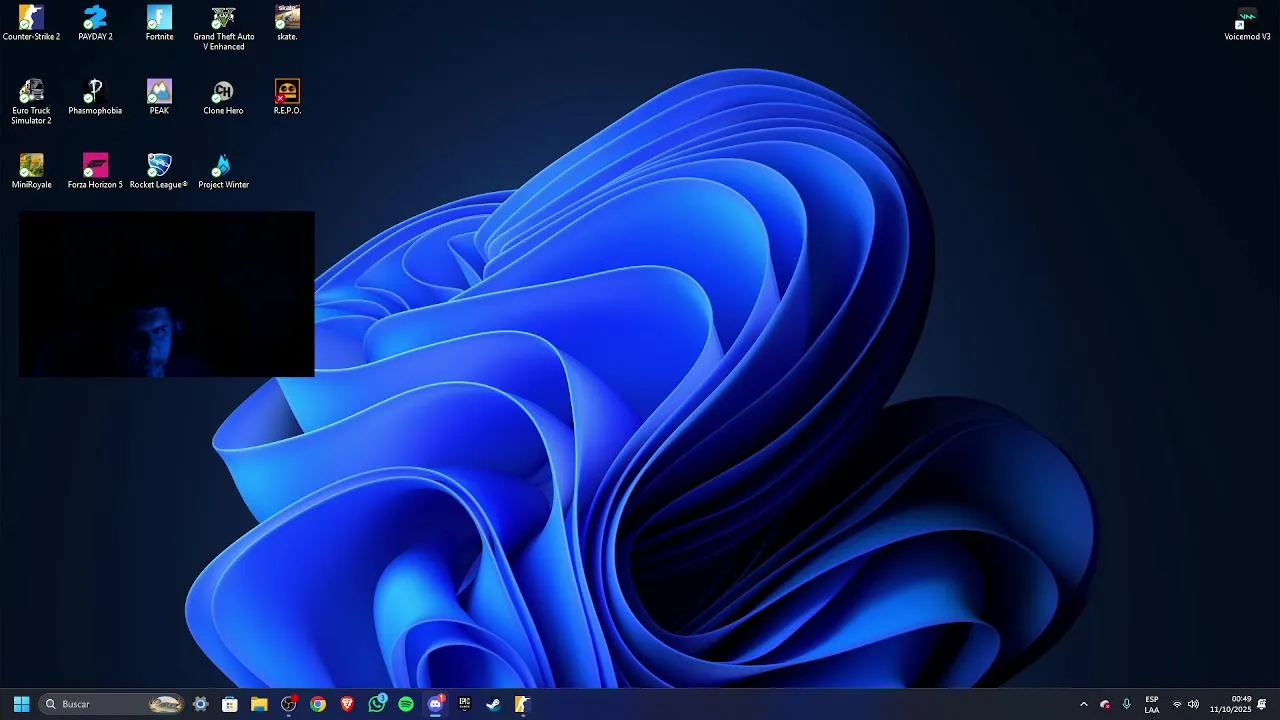Click the microphone icon in system tray
The width and height of the screenshot is (1280, 720).
[1127, 704]
